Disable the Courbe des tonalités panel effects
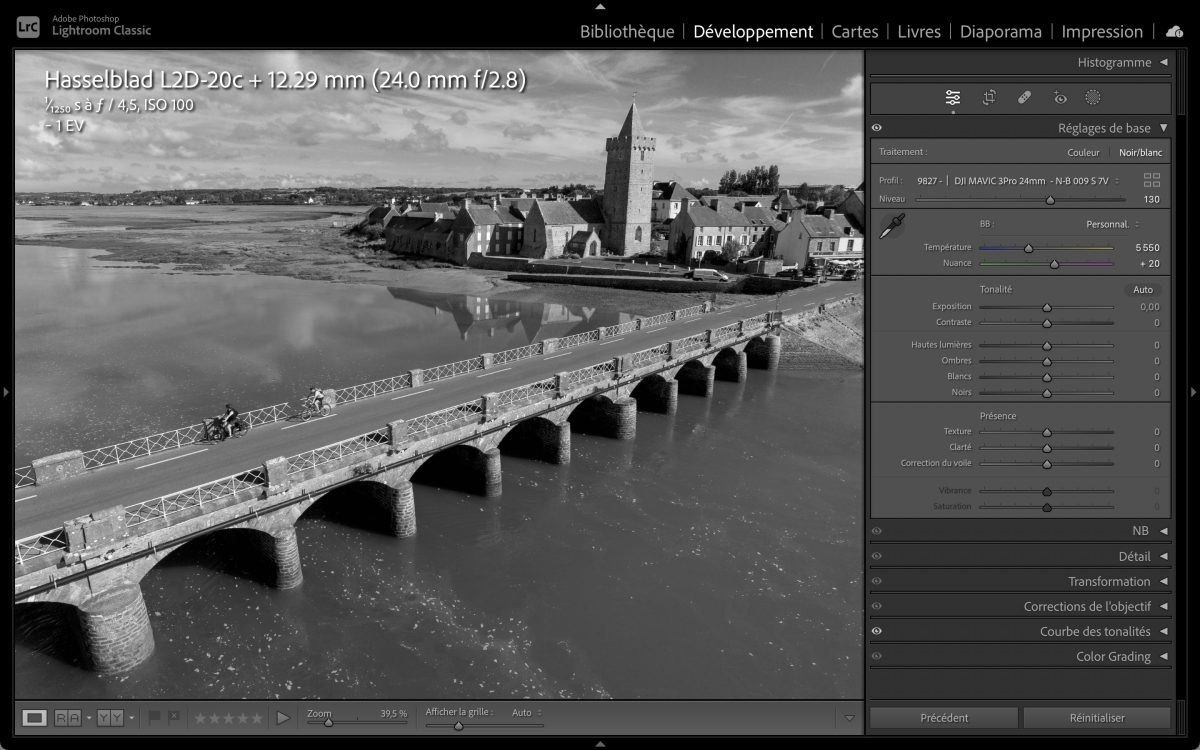 [x=877, y=632]
